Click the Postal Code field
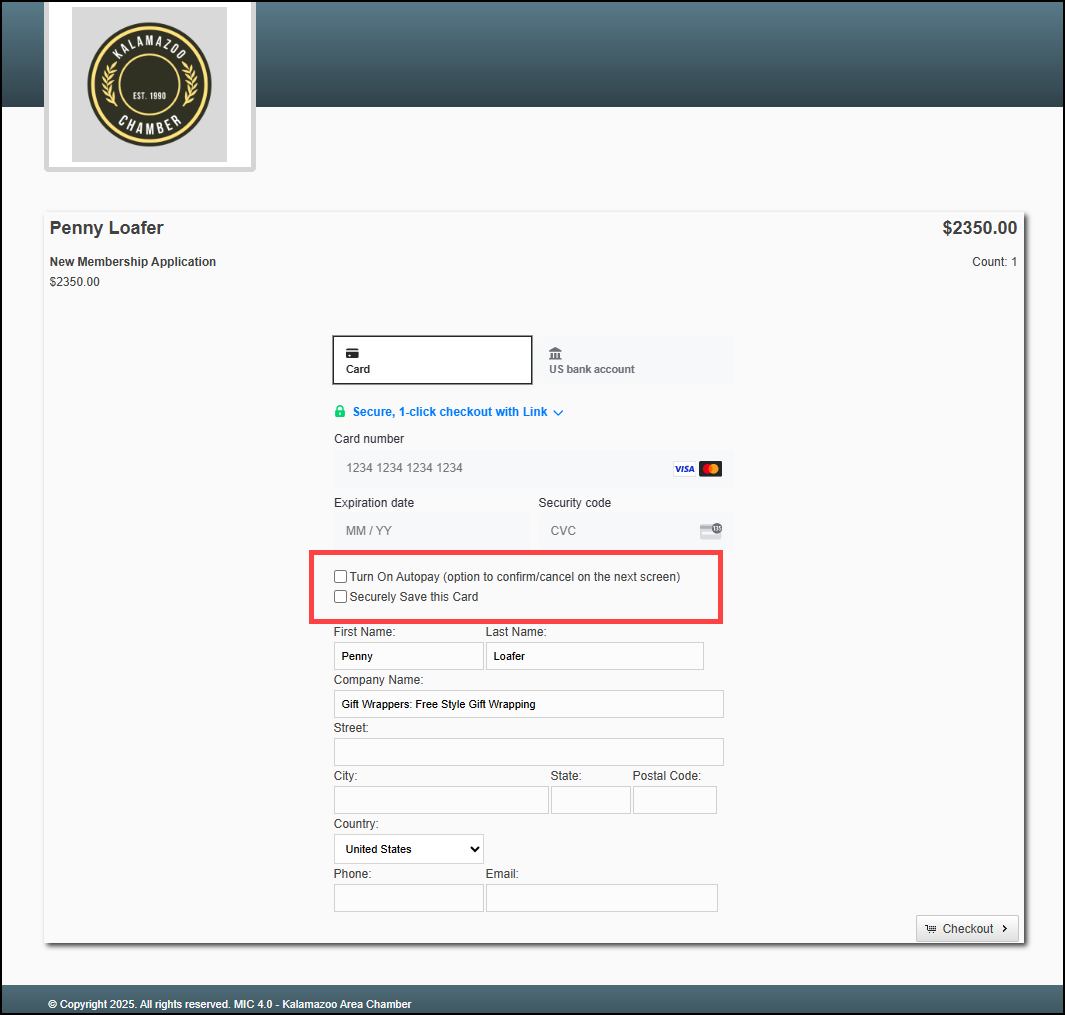 674,800
